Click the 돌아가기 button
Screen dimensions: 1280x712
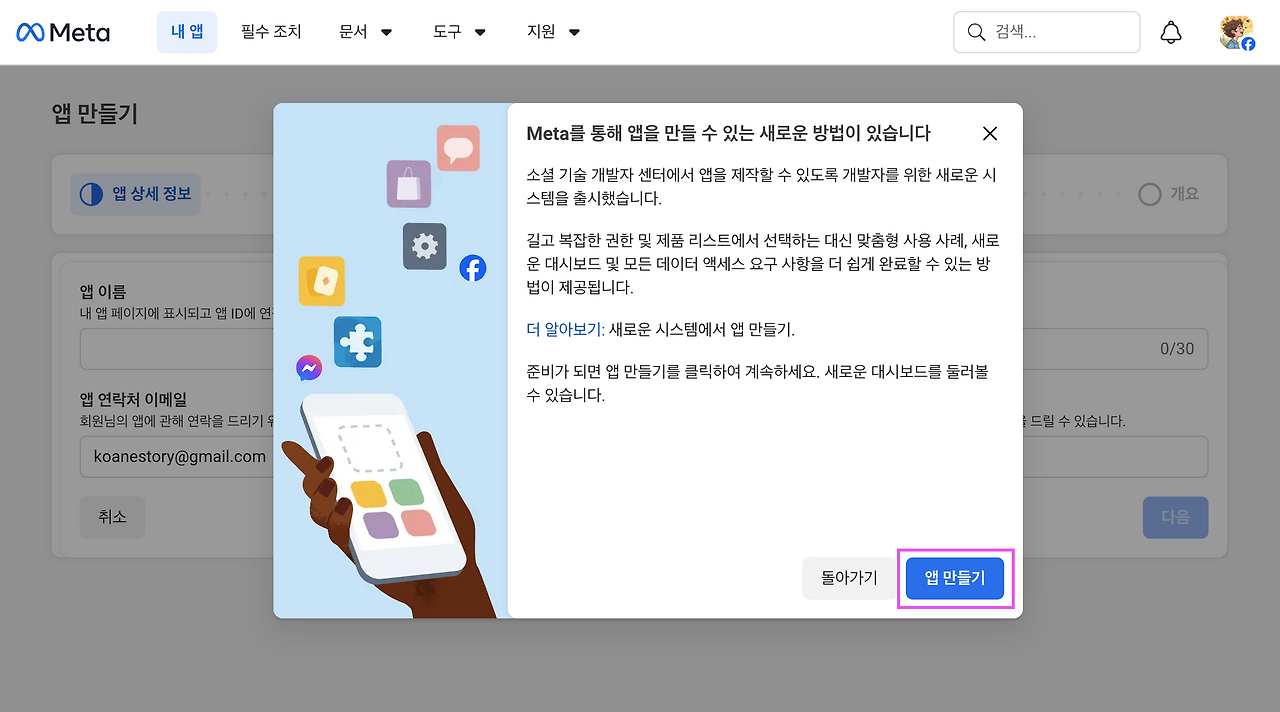[x=849, y=578]
